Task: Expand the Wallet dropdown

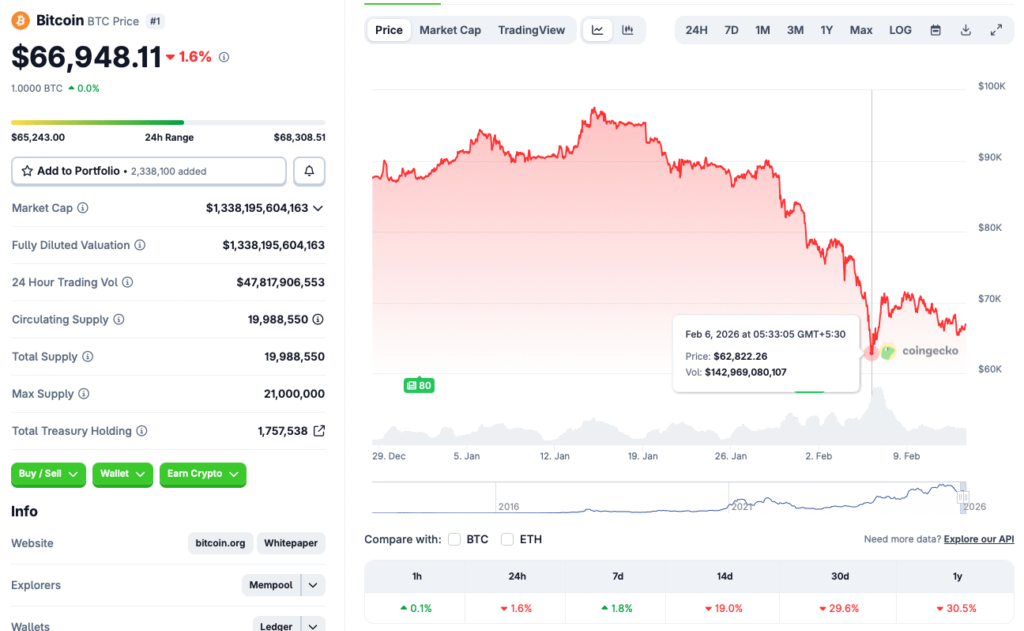Action: pos(123,474)
